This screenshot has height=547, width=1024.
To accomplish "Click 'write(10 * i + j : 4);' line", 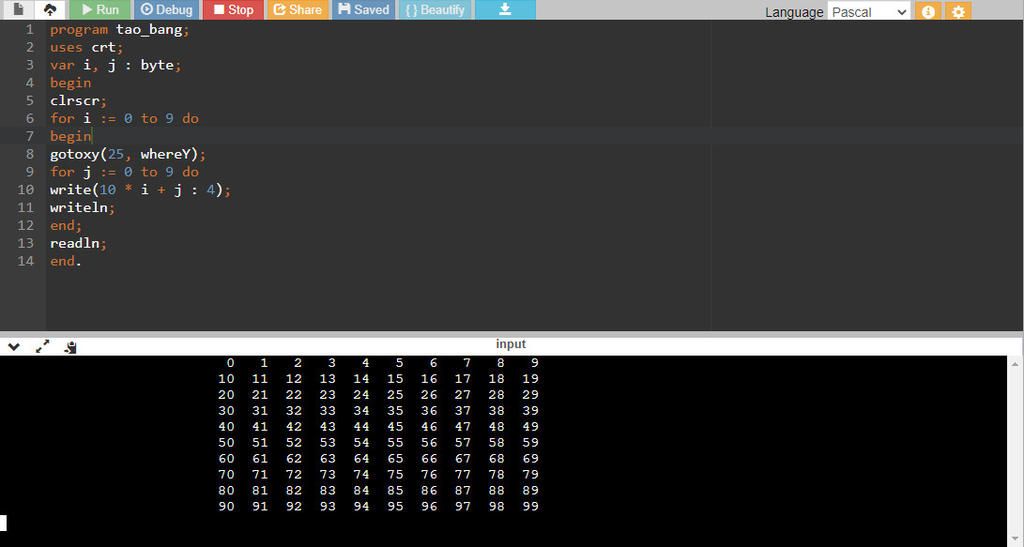I will coord(140,189).
